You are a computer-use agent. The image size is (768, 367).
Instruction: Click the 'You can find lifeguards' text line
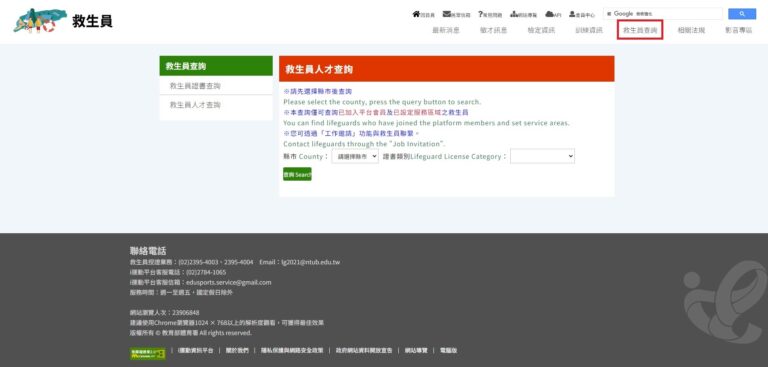pos(426,123)
